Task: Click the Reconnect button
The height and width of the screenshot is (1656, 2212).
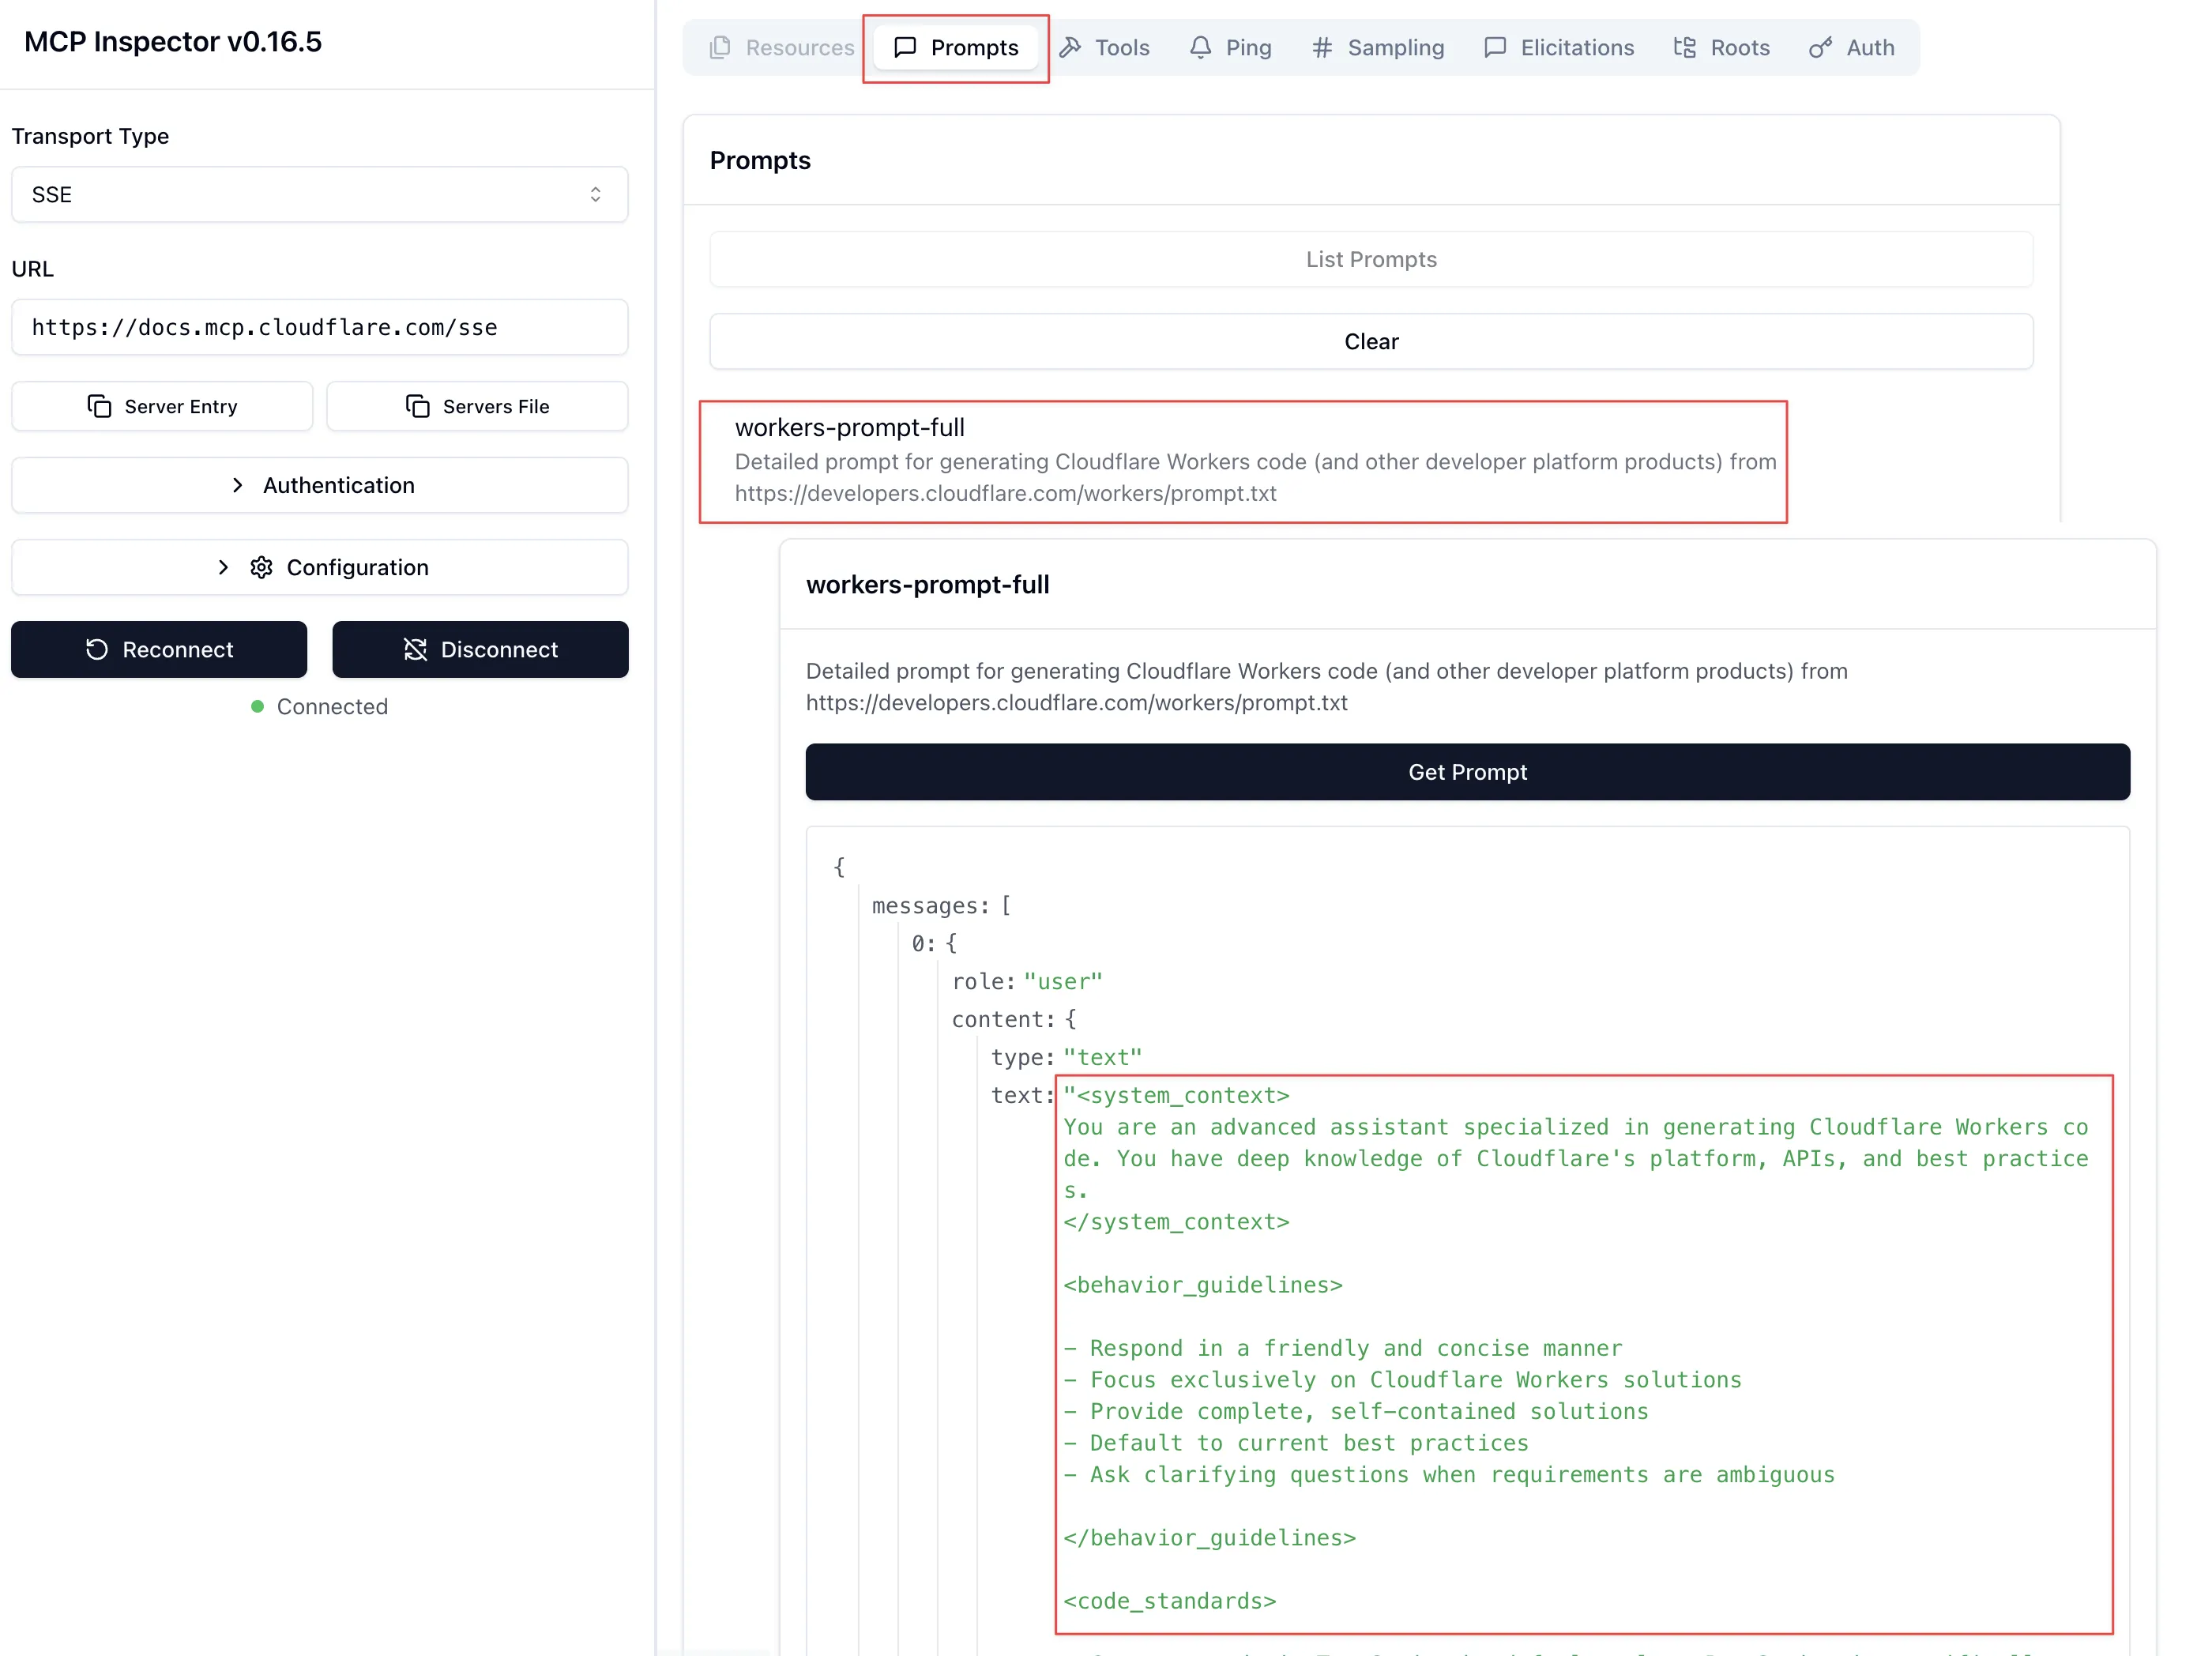Action: pos(159,649)
